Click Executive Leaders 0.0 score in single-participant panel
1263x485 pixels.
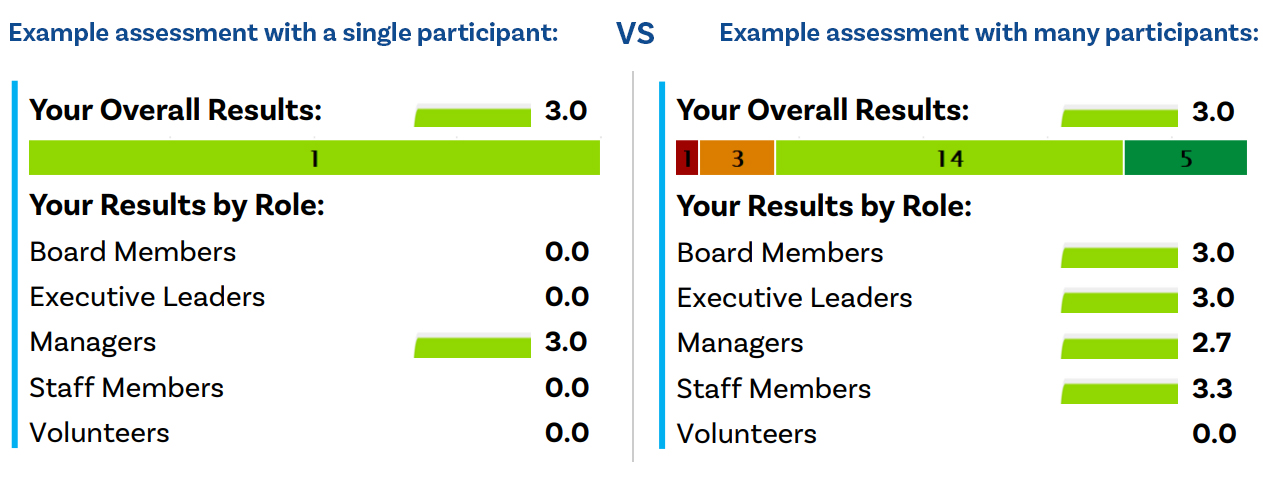pos(566,297)
